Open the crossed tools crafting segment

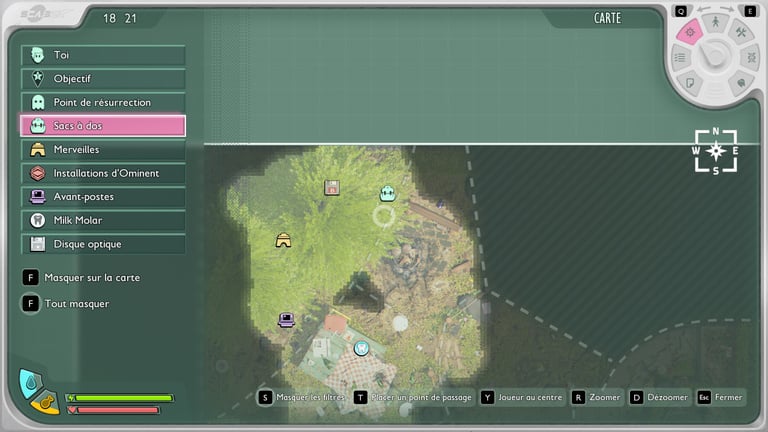(741, 32)
